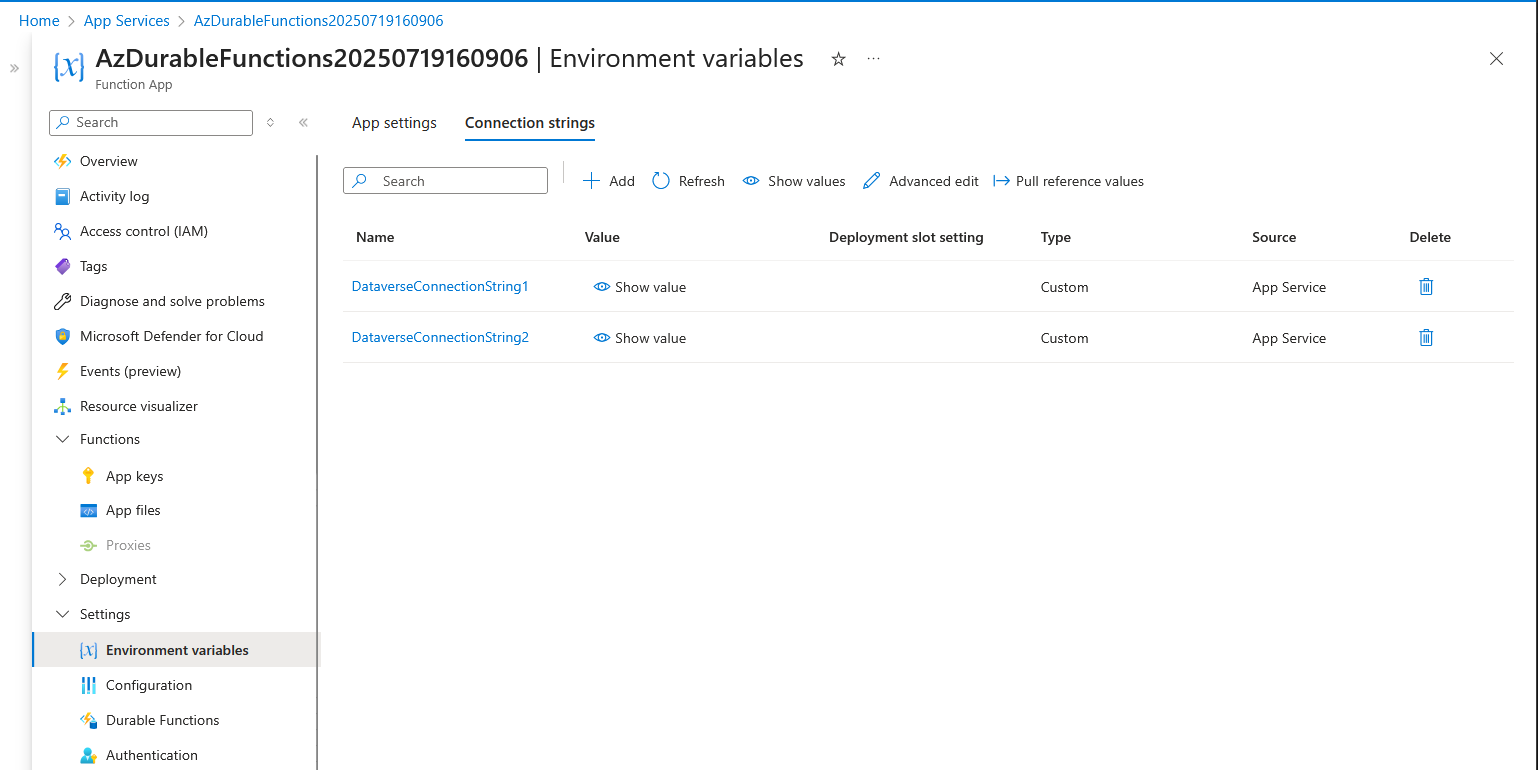
Task: Delete DataverseConnectionString1 with trash icon
Action: (1426, 286)
